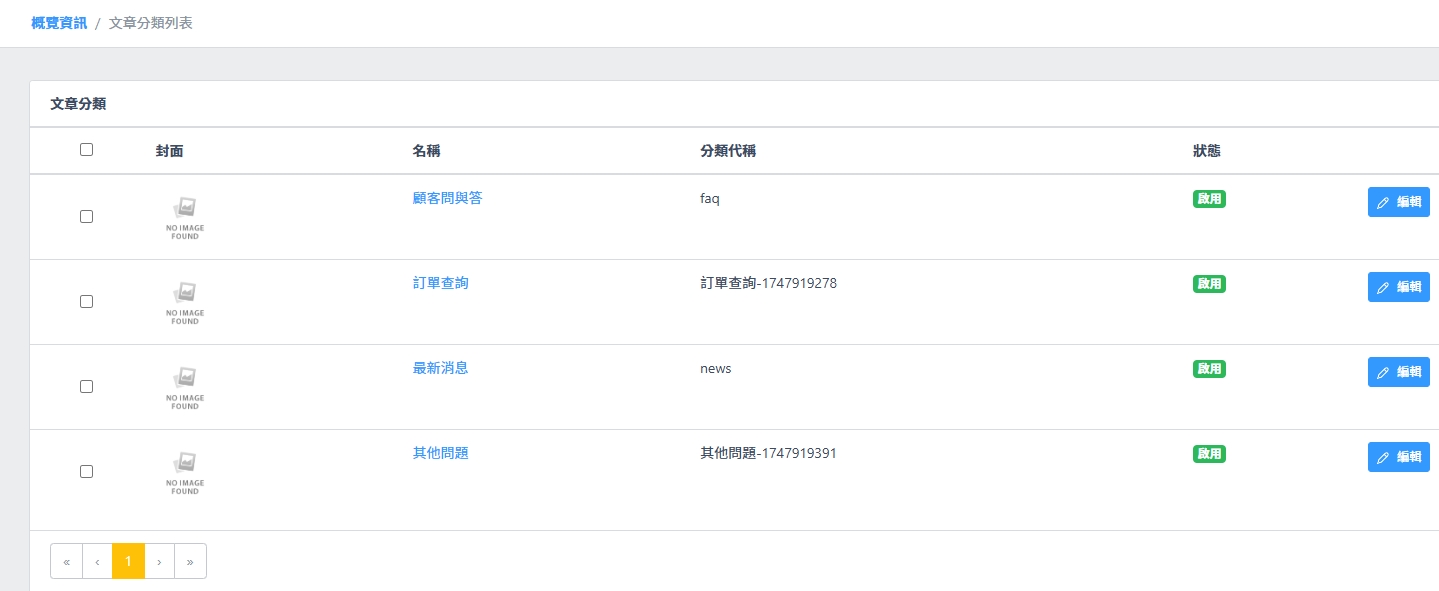The height and width of the screenshot is (591, 1439).
Task: Click the 分類代稱 column header
Action: (x=728, y=151)
